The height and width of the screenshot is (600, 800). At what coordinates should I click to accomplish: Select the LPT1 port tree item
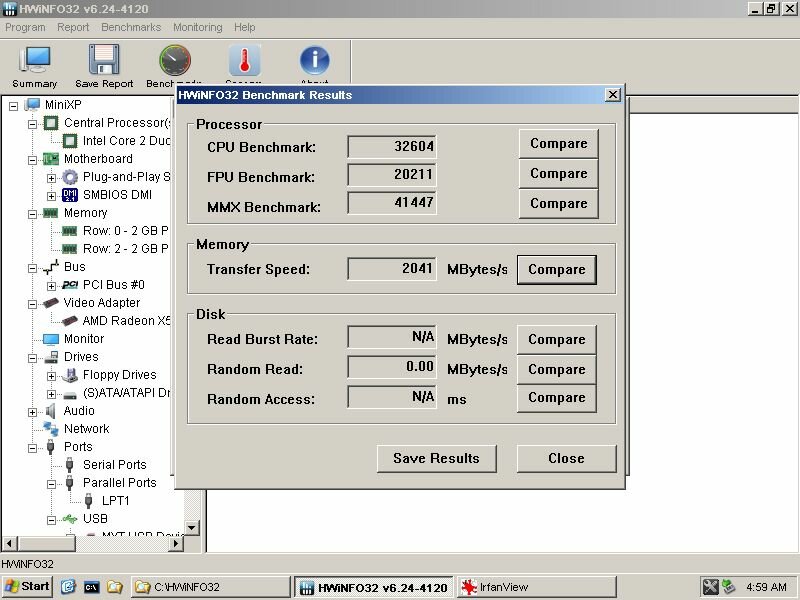[115, 501]
